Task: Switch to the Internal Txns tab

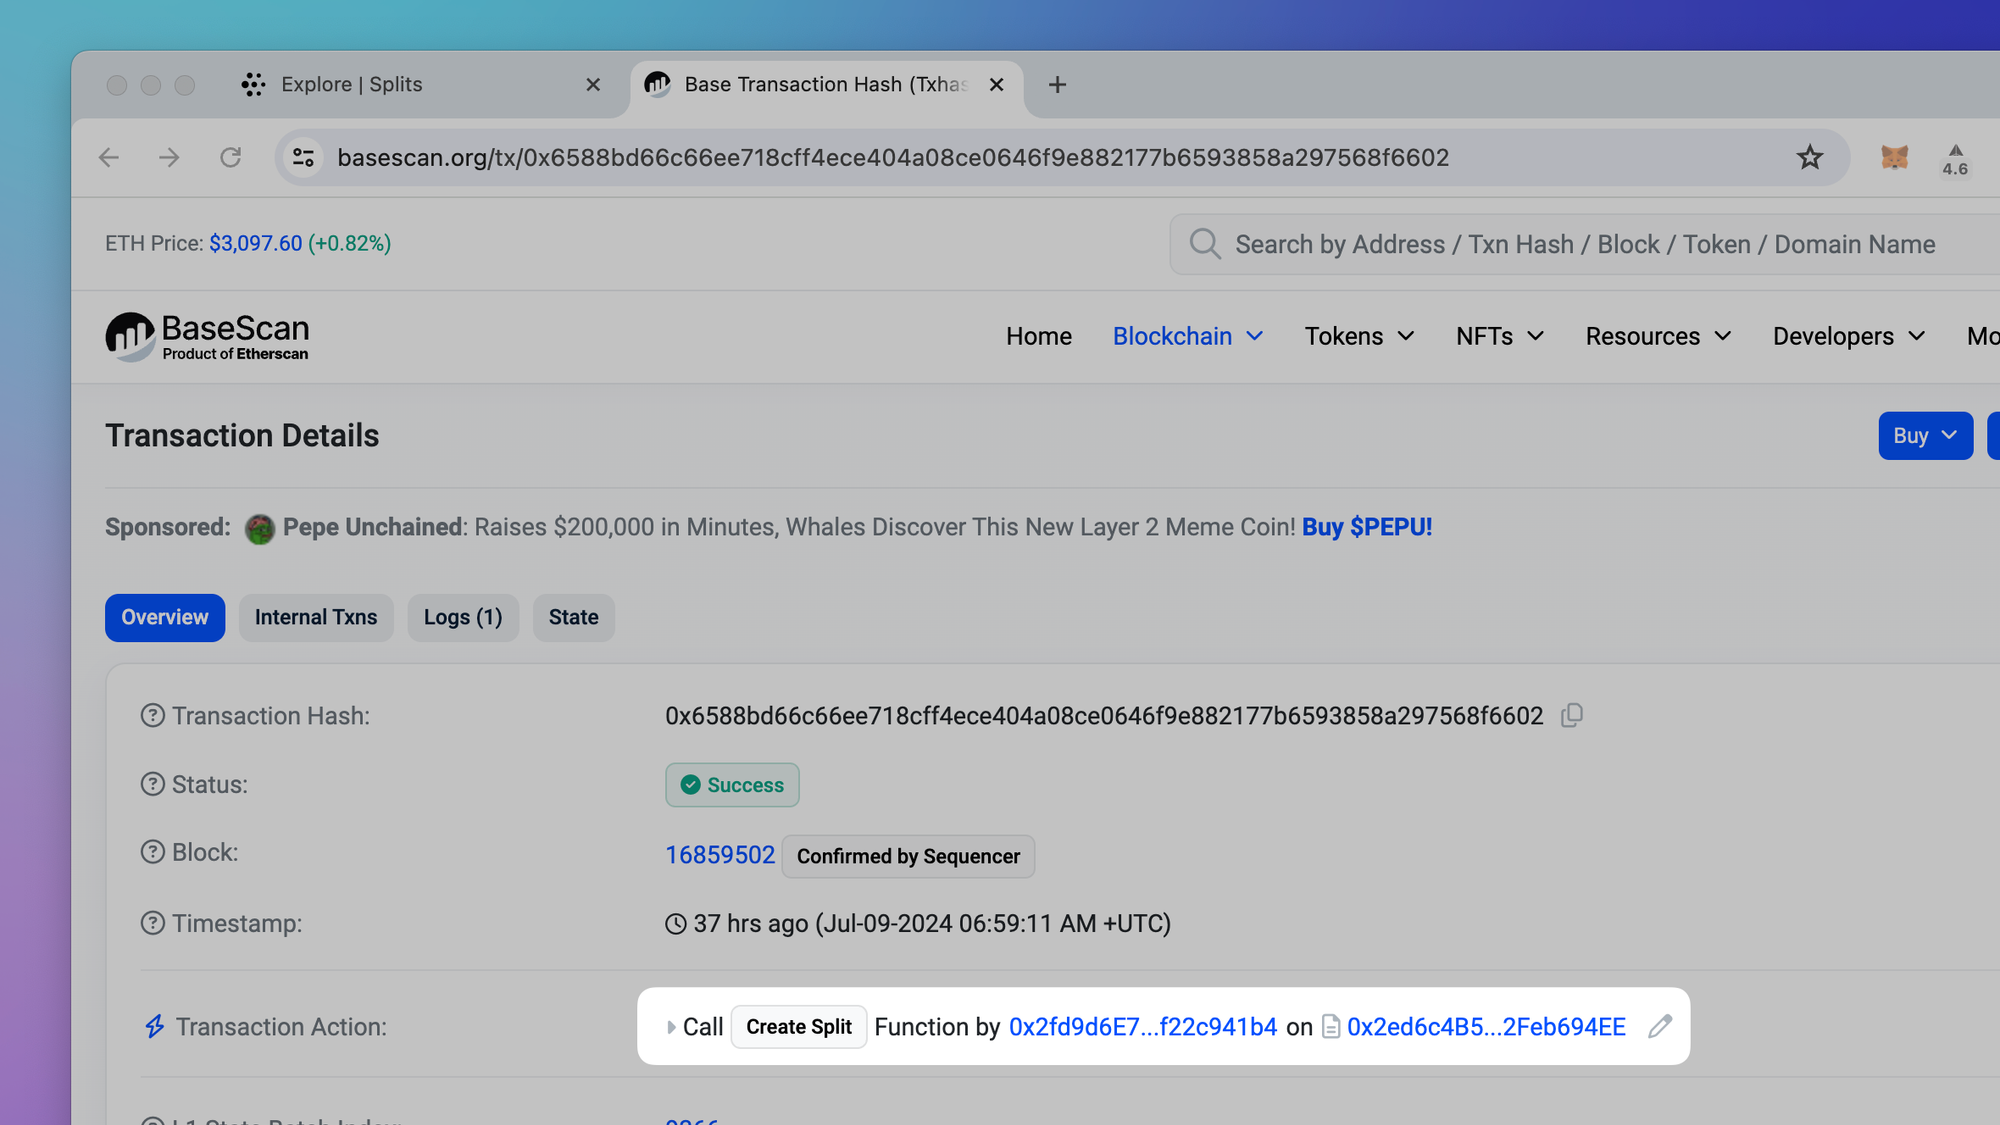Action: pyautogui.click(x=316, y=617)
